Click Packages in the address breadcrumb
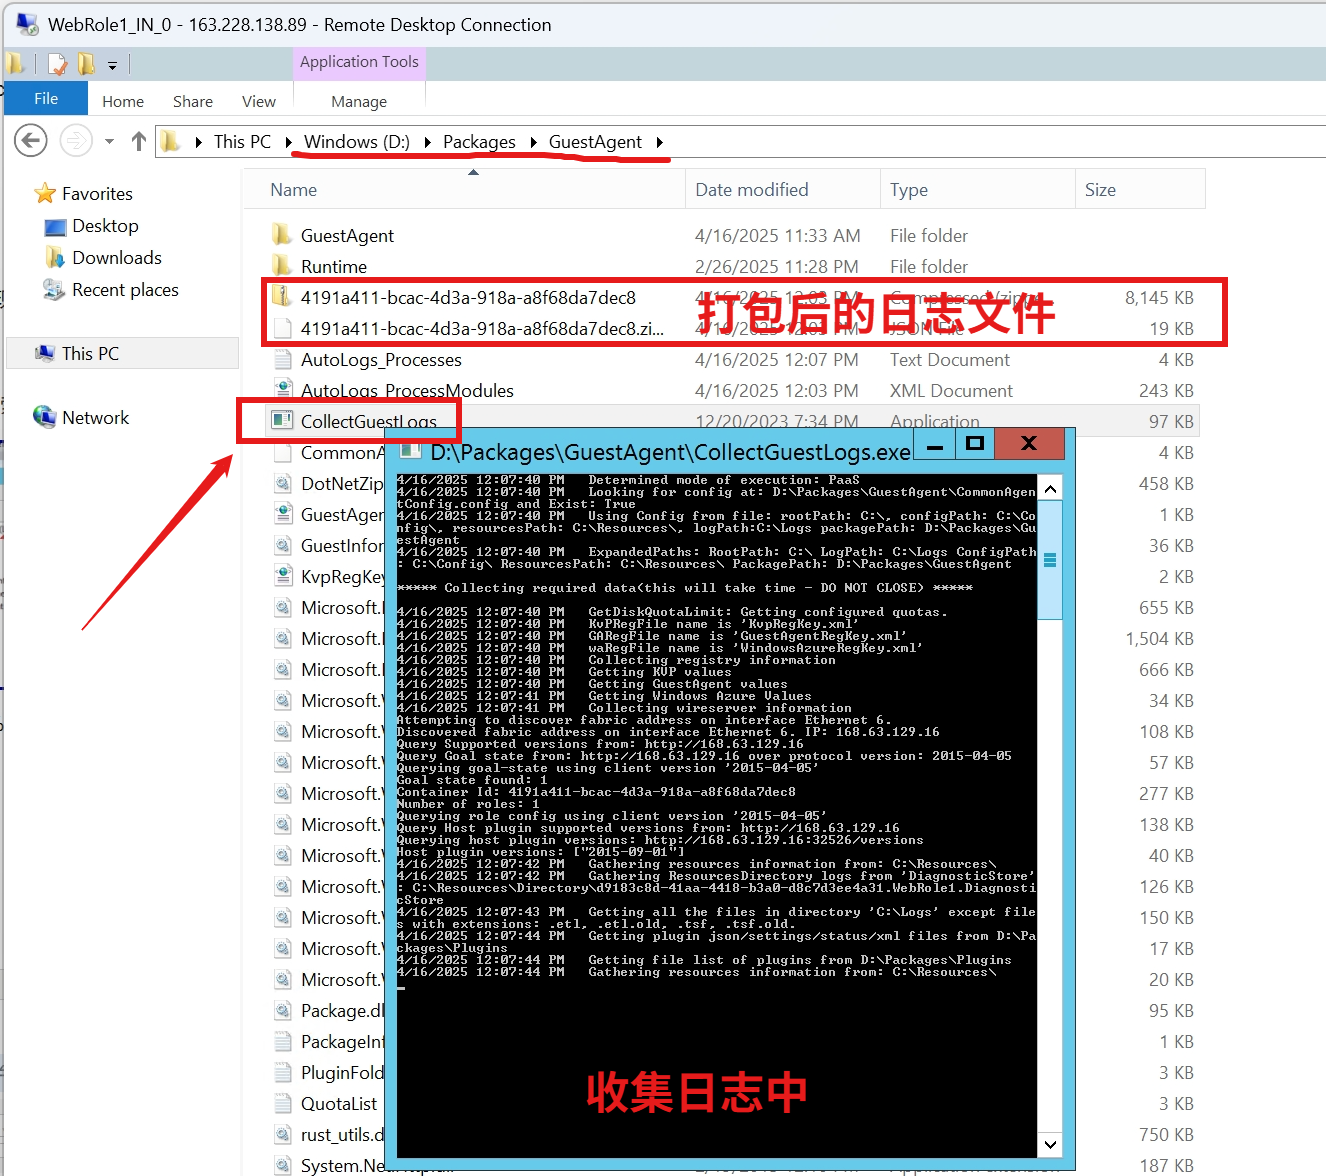The height and width of the screenshot is (1176, 1326). [479, 142]
